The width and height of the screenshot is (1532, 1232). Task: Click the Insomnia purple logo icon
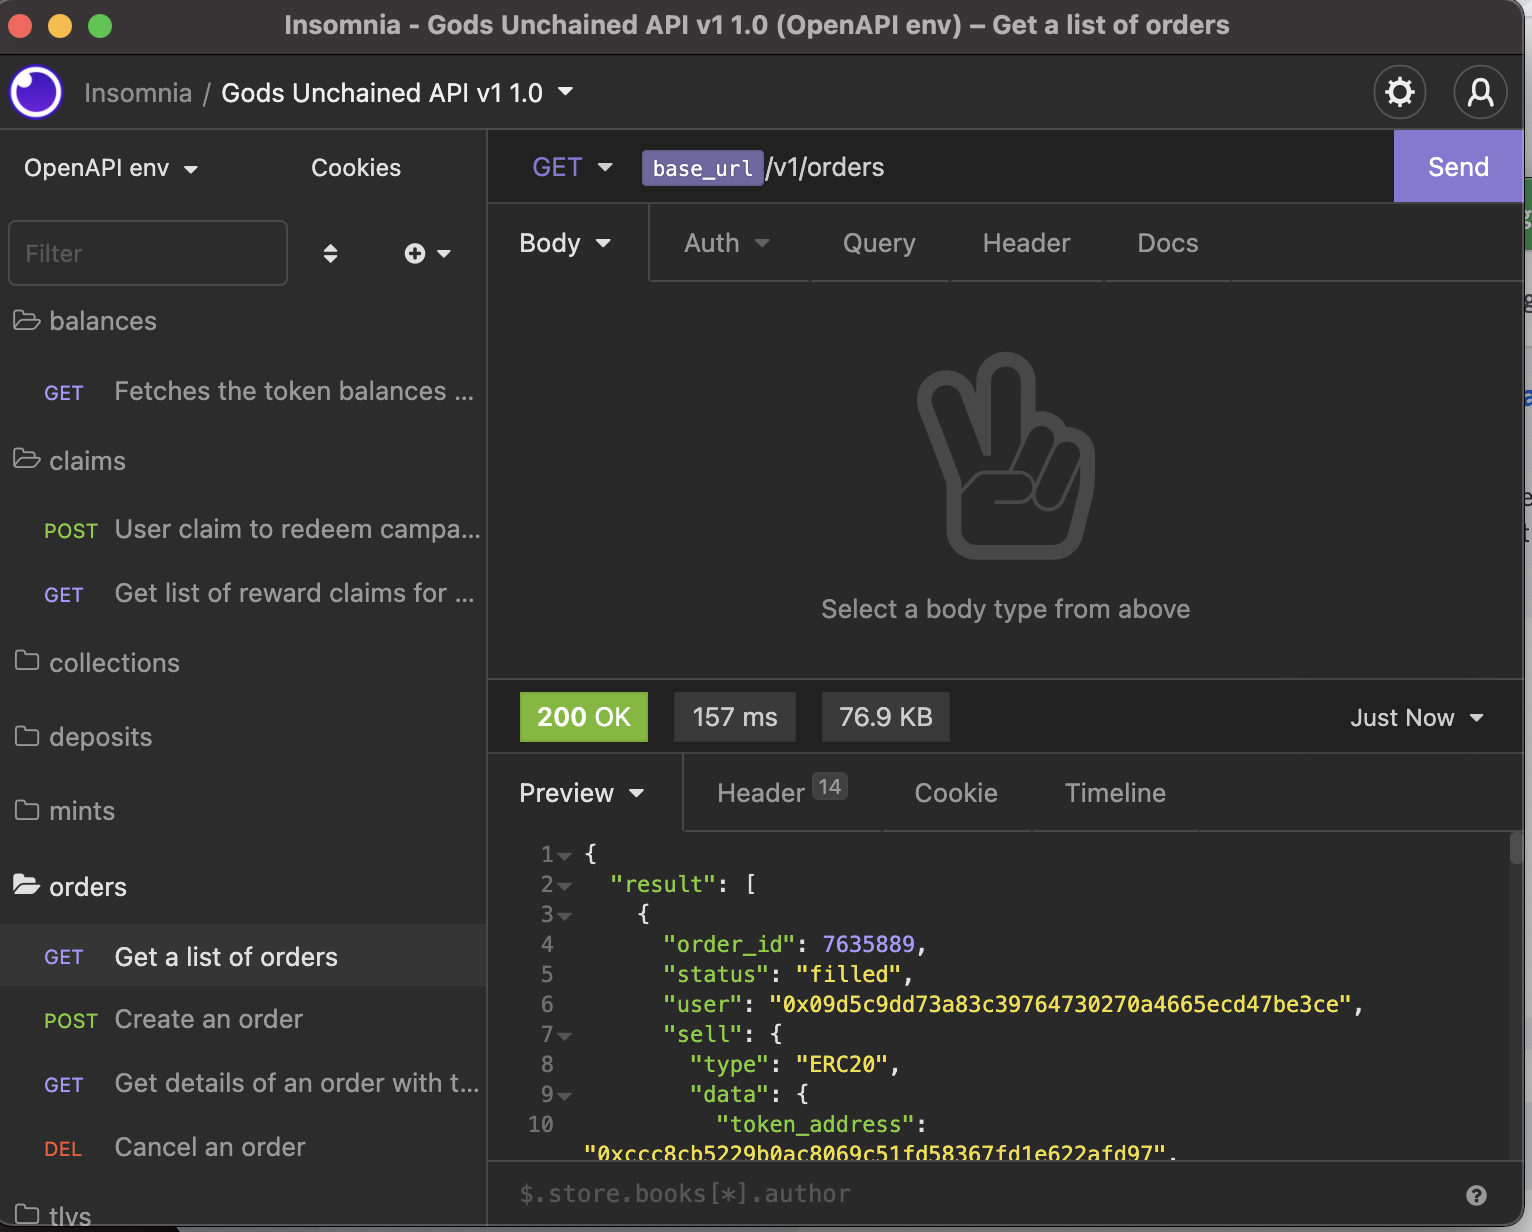coord(36,92)
